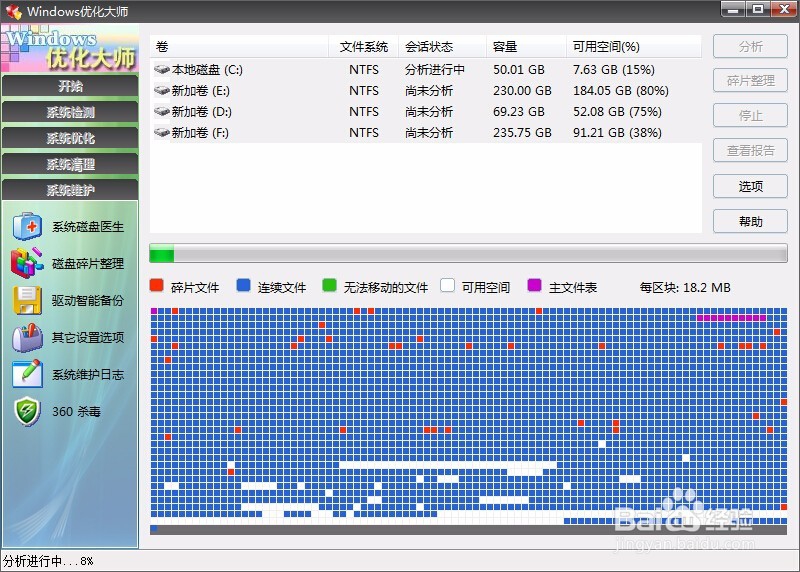
Task: Open the 系统检测 sidebar section
Action: point(70,112)
